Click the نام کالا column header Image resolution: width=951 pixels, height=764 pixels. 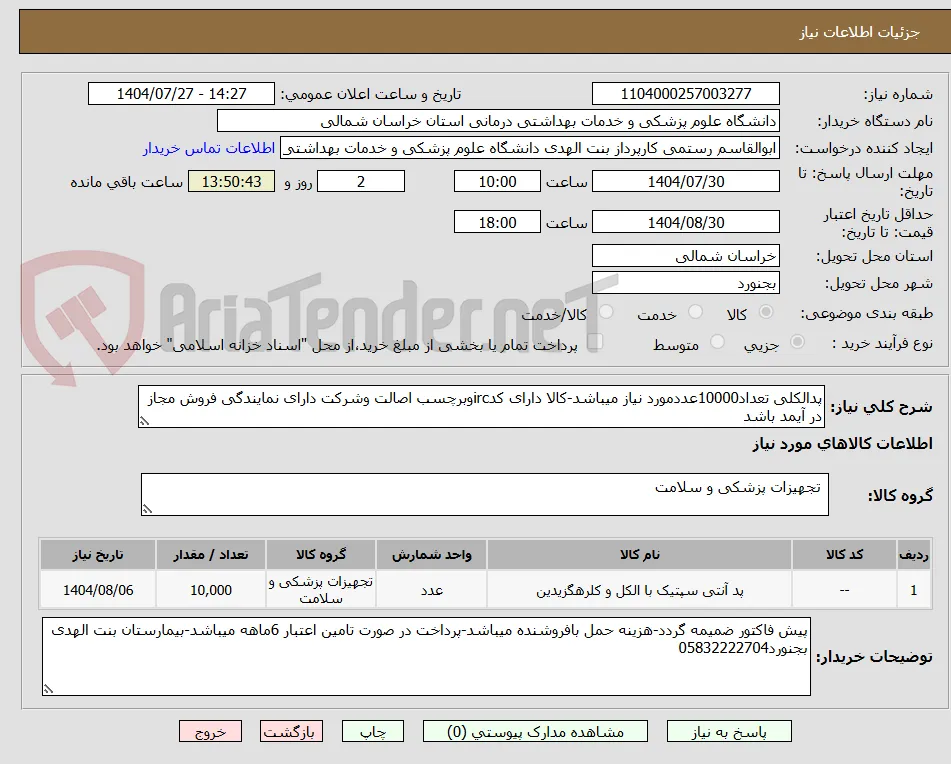point(639,555)
